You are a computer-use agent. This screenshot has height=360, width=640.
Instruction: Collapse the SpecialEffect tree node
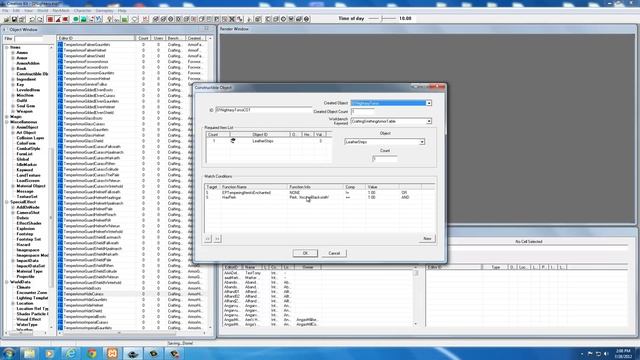tap(7, 202)
